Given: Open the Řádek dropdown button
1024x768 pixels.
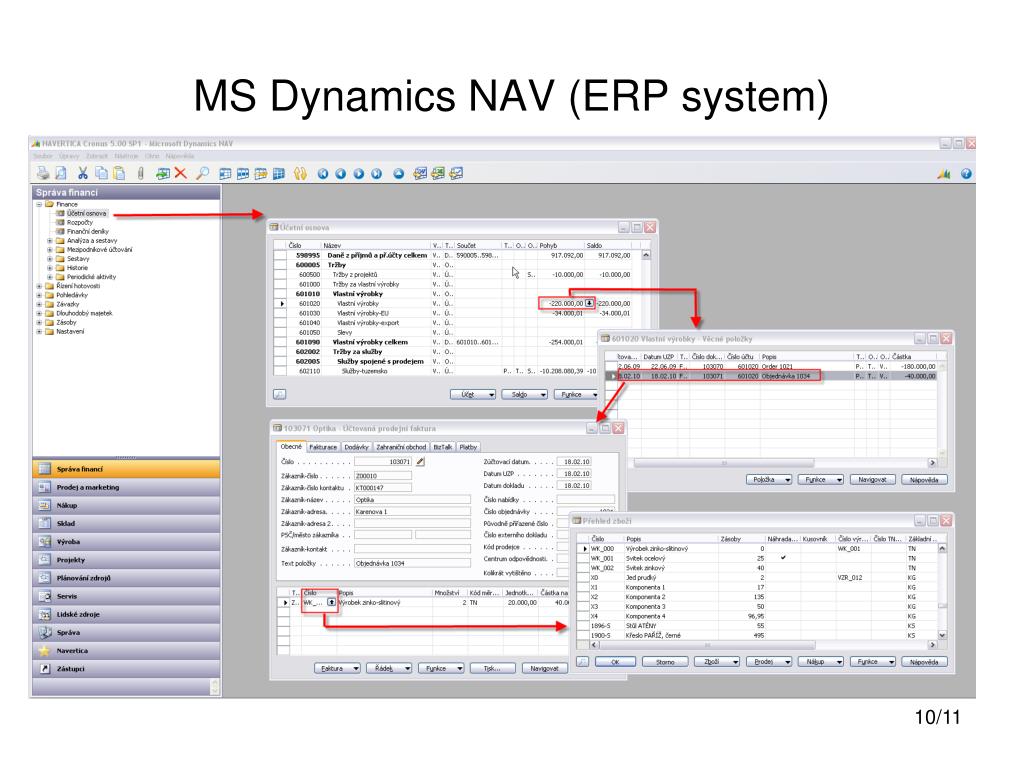Looking at the screenshot, I should coord(389,668).
